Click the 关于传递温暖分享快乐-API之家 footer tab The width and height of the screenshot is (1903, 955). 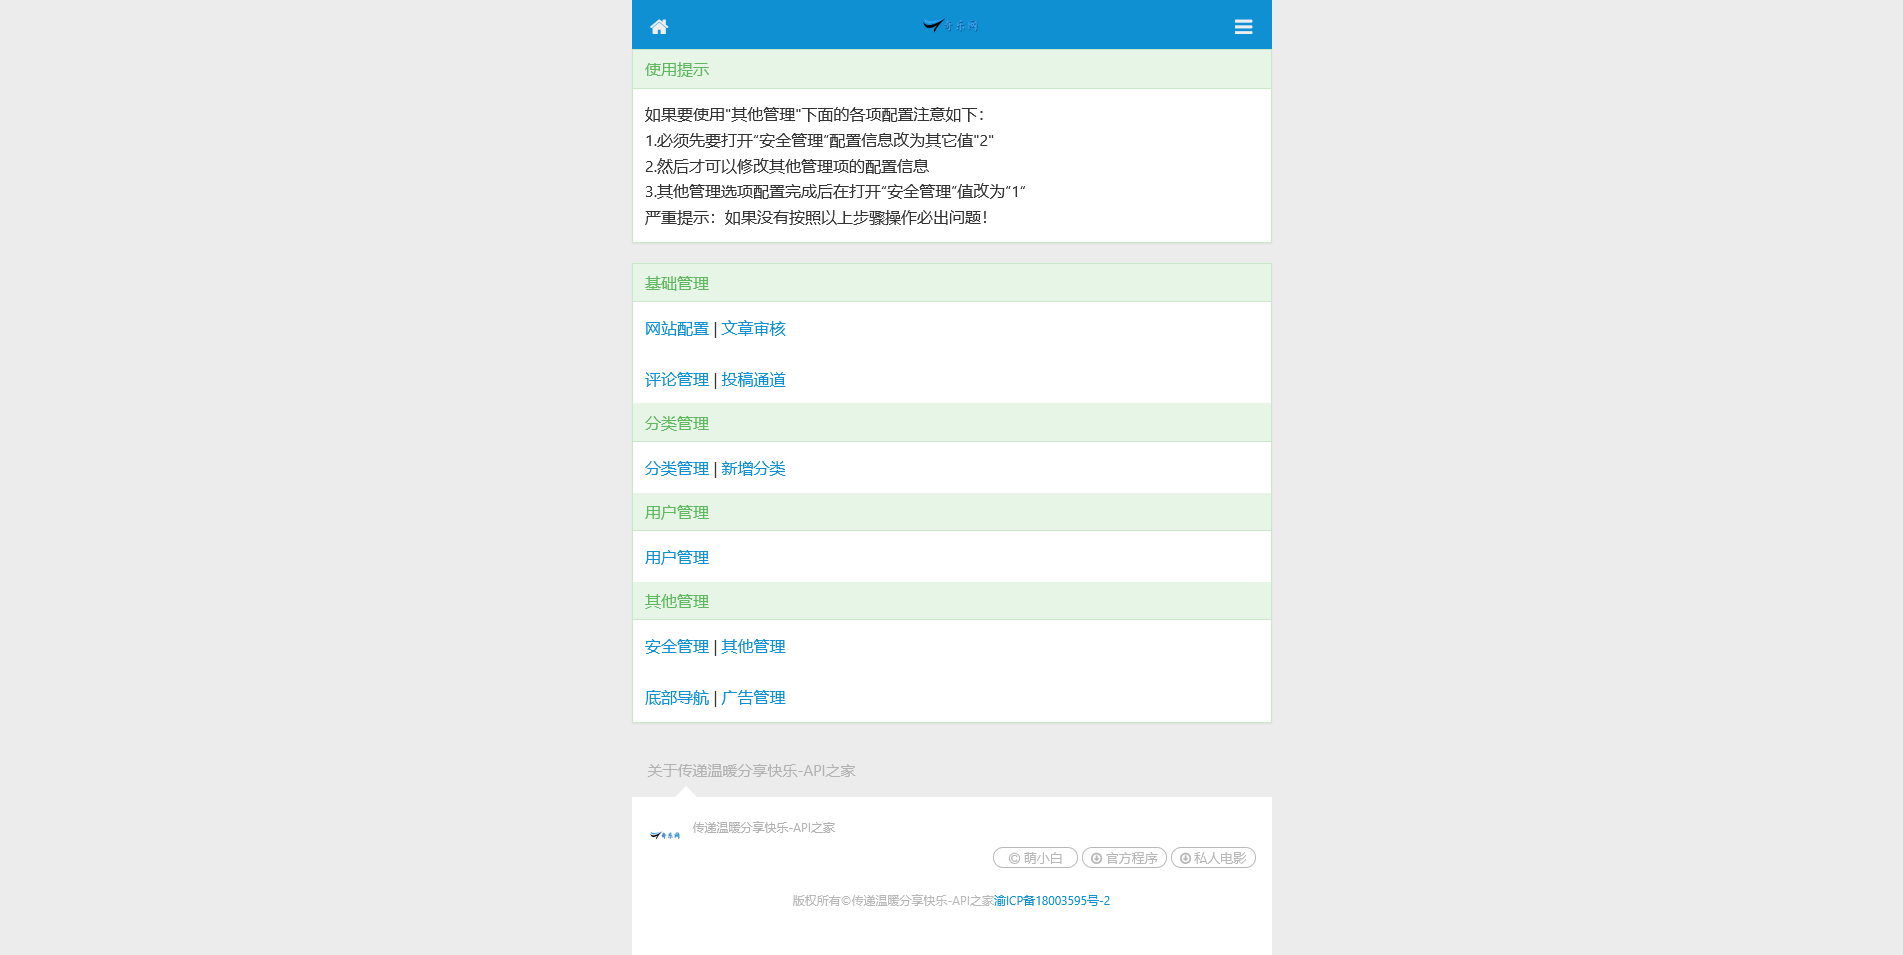[x=751, y=771]
